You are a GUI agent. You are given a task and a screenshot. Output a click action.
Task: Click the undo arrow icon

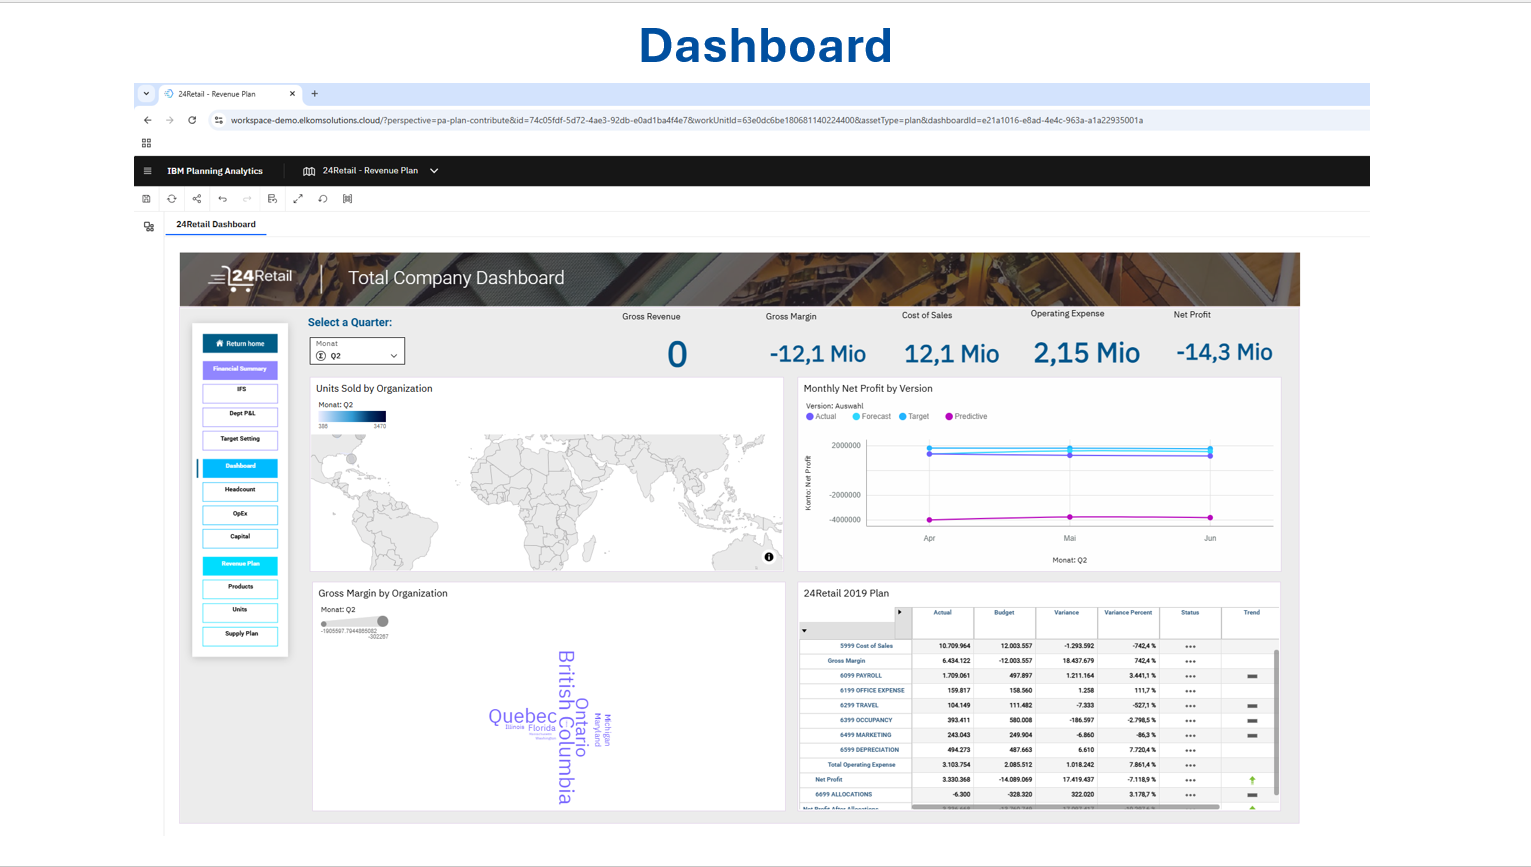tap(222, 199)
